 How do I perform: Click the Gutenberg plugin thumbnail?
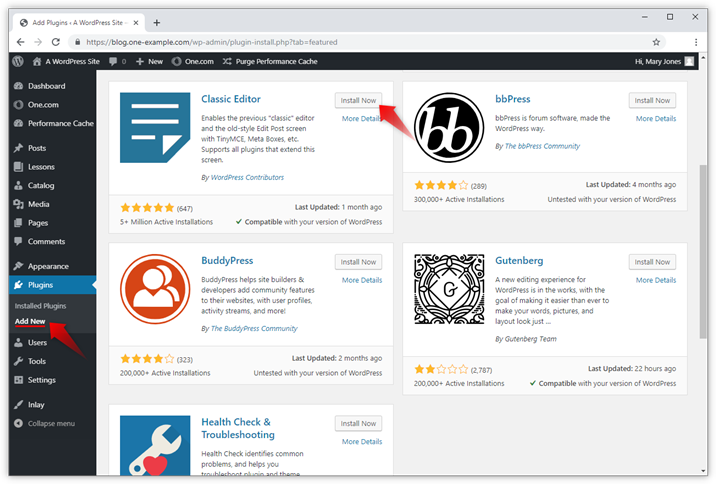click(x=449, y=289)
